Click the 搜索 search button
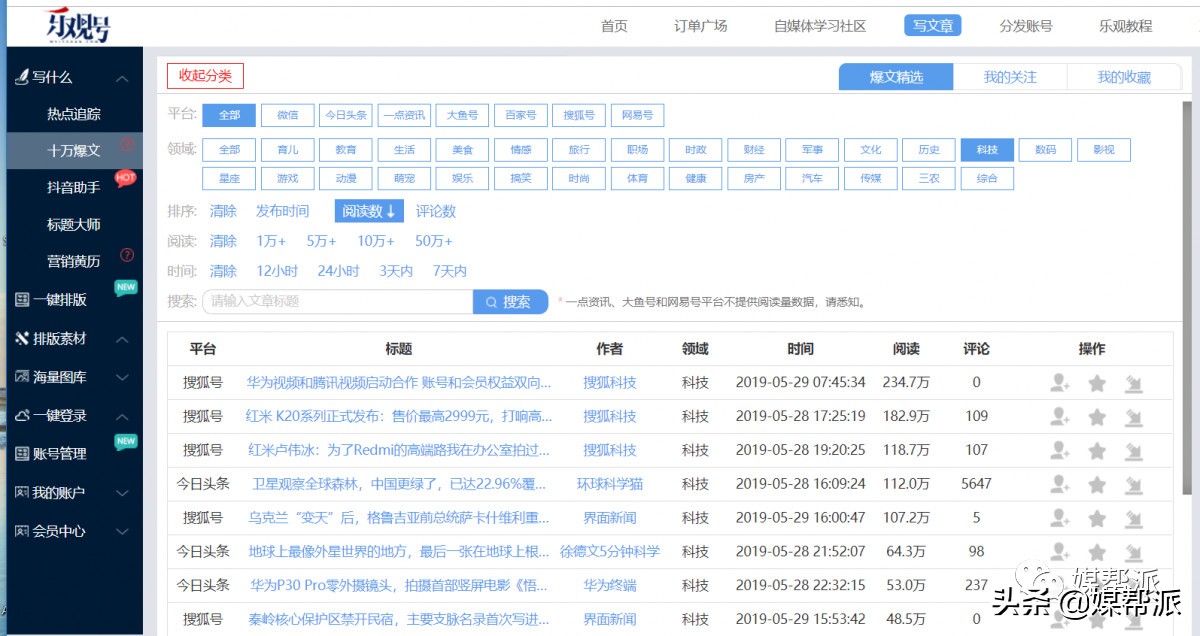 pos(510,302)
